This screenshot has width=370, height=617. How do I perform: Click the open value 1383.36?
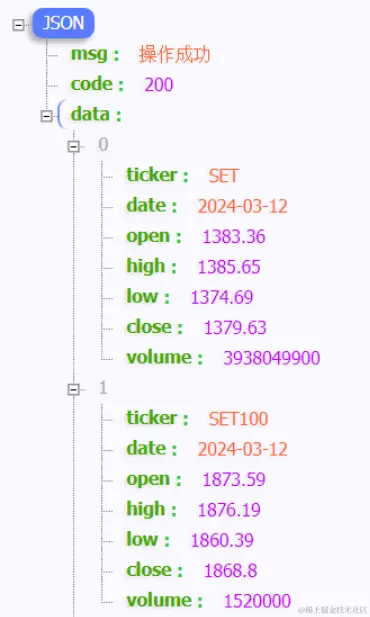point(234,236)
